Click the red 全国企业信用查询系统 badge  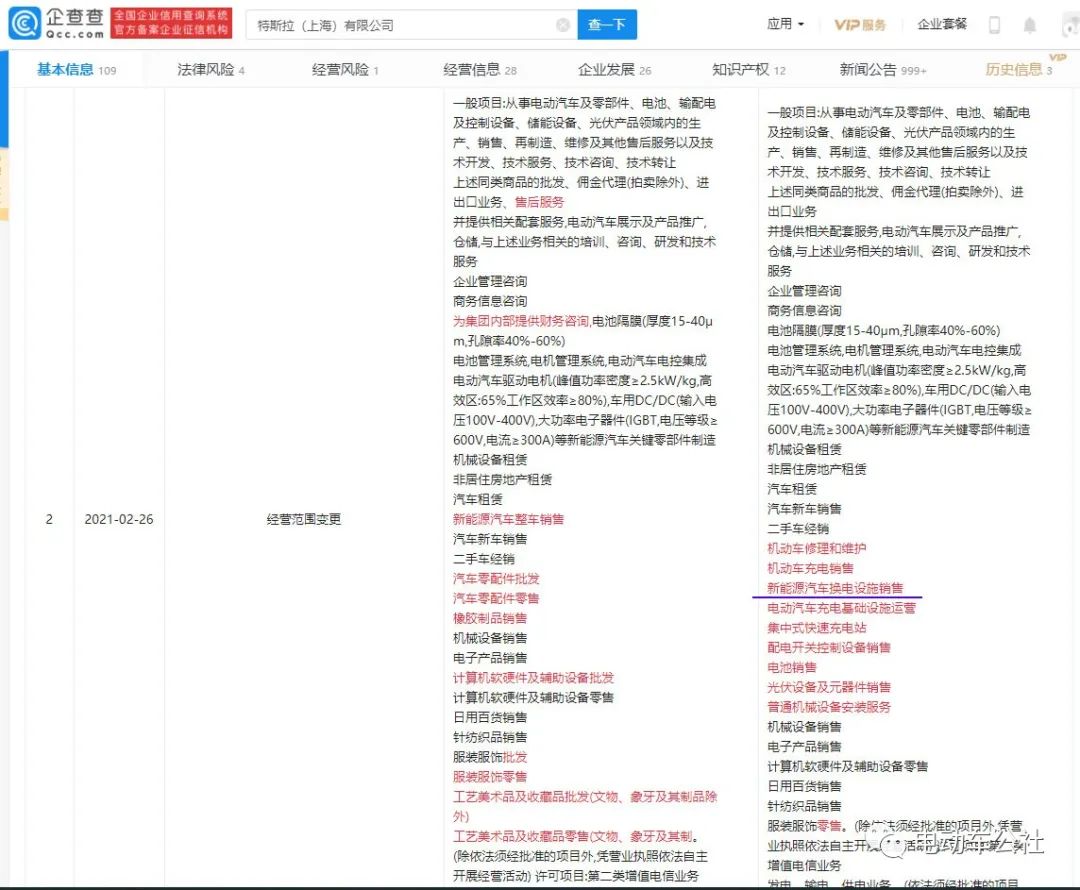[x=171, y=23]
